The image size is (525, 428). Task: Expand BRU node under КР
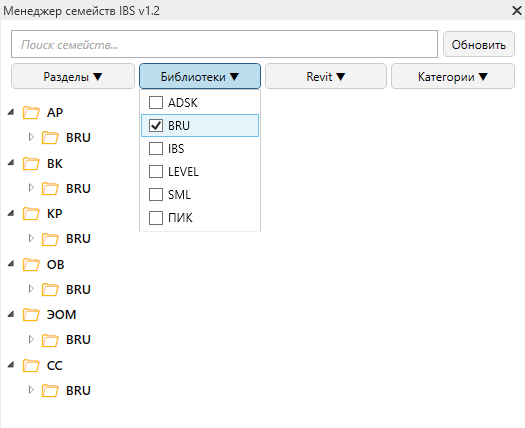point(31,238)
